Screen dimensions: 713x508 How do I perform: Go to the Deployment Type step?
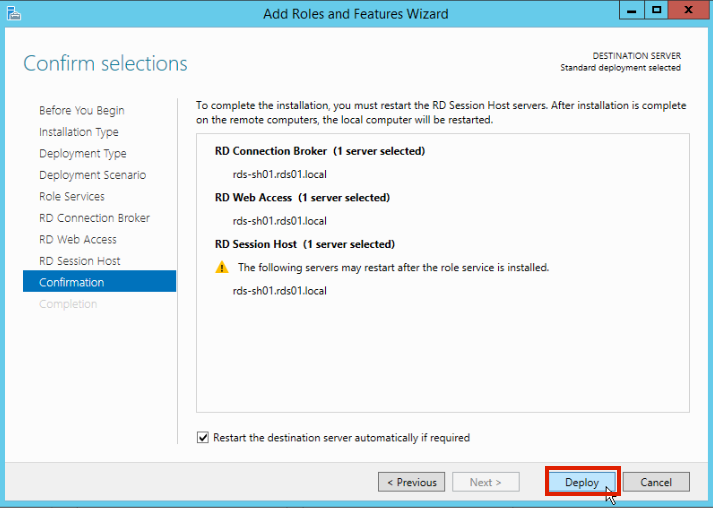[x=83, y=154]
